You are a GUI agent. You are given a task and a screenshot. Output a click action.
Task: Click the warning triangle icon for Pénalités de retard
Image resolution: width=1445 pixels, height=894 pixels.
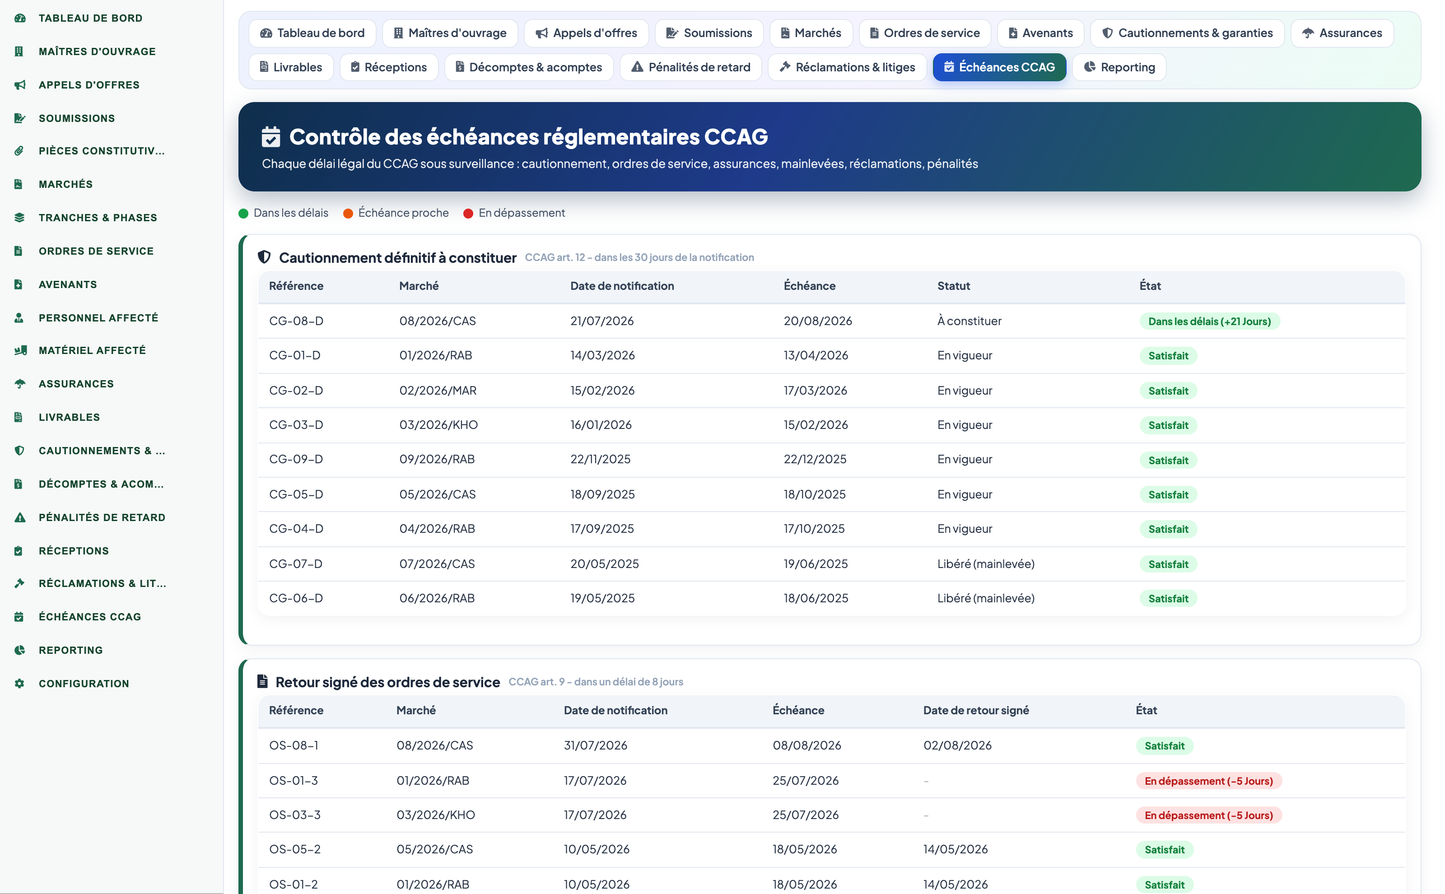(19, 517)
